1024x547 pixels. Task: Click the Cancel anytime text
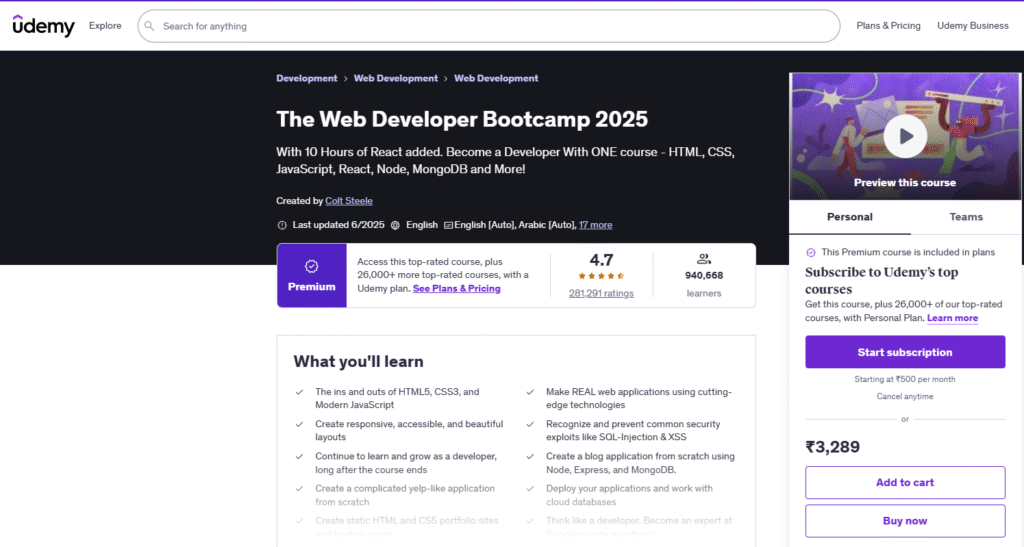pyautogui.click(x=904, y=397)
